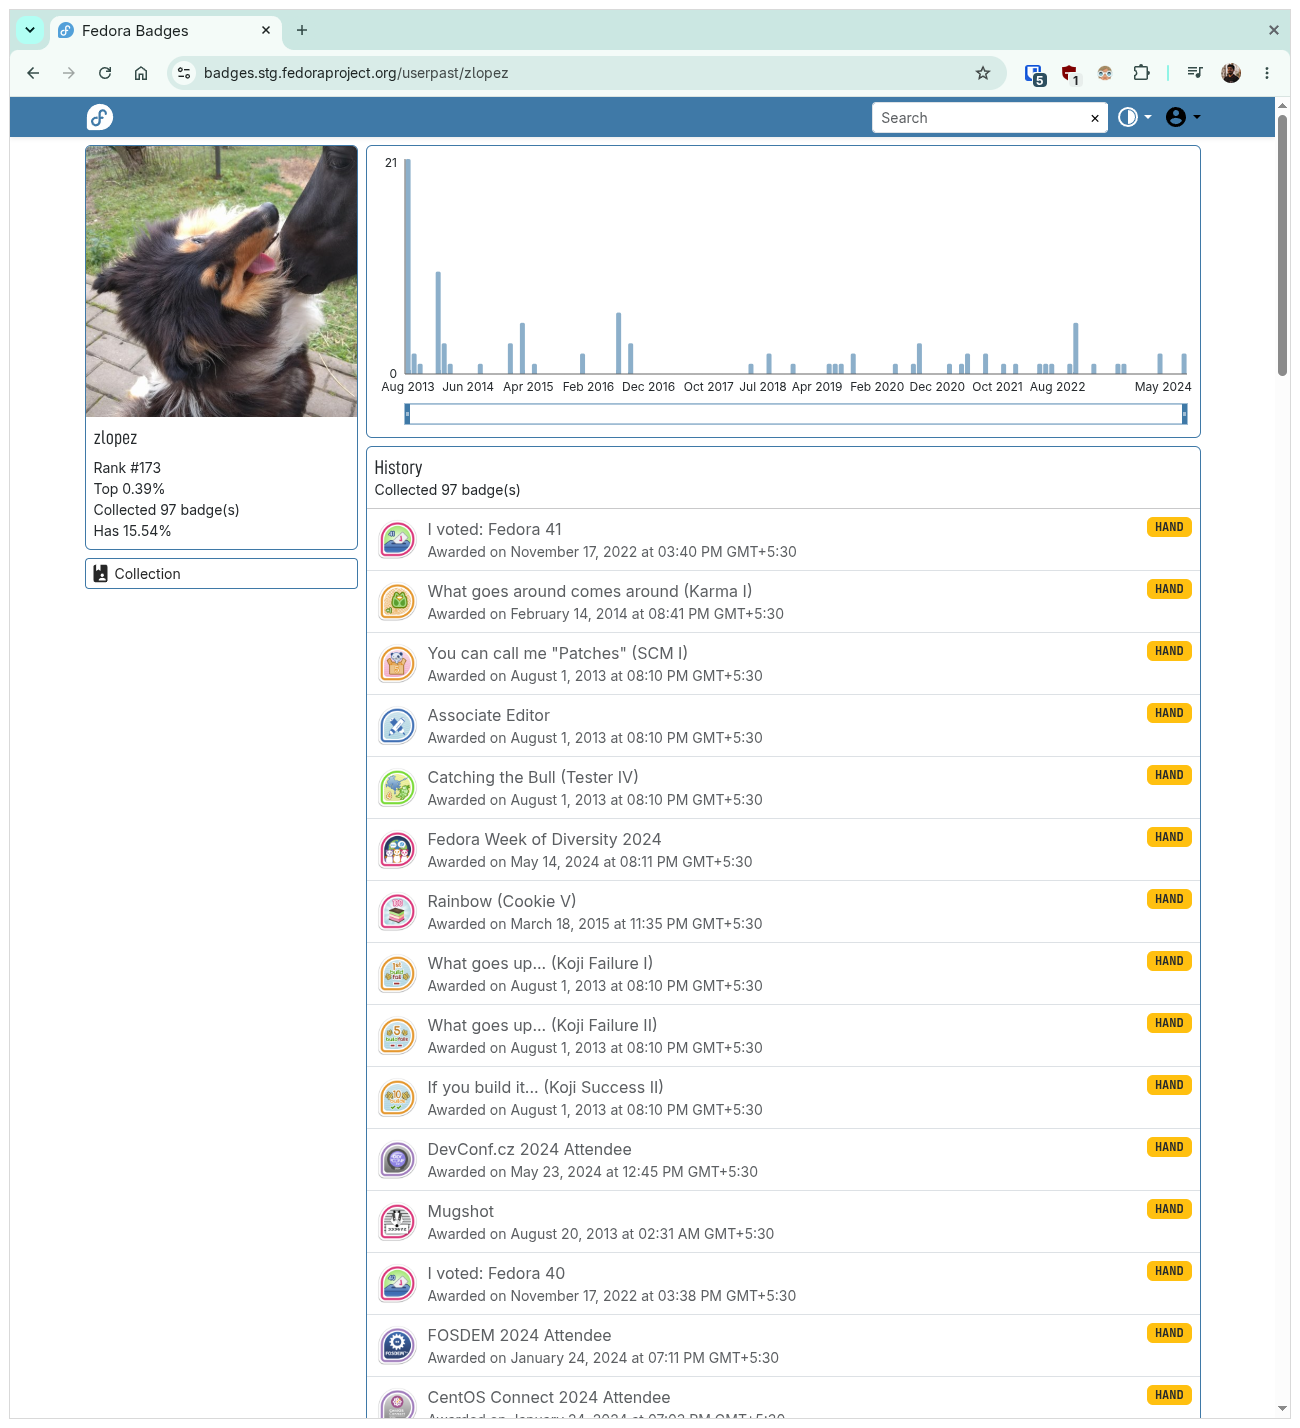The width and height of the screenshot is (1300, 1428).
Task: Open the DevConf.cz 2024 Attendee badge icon
Action: pos(397,1160)
